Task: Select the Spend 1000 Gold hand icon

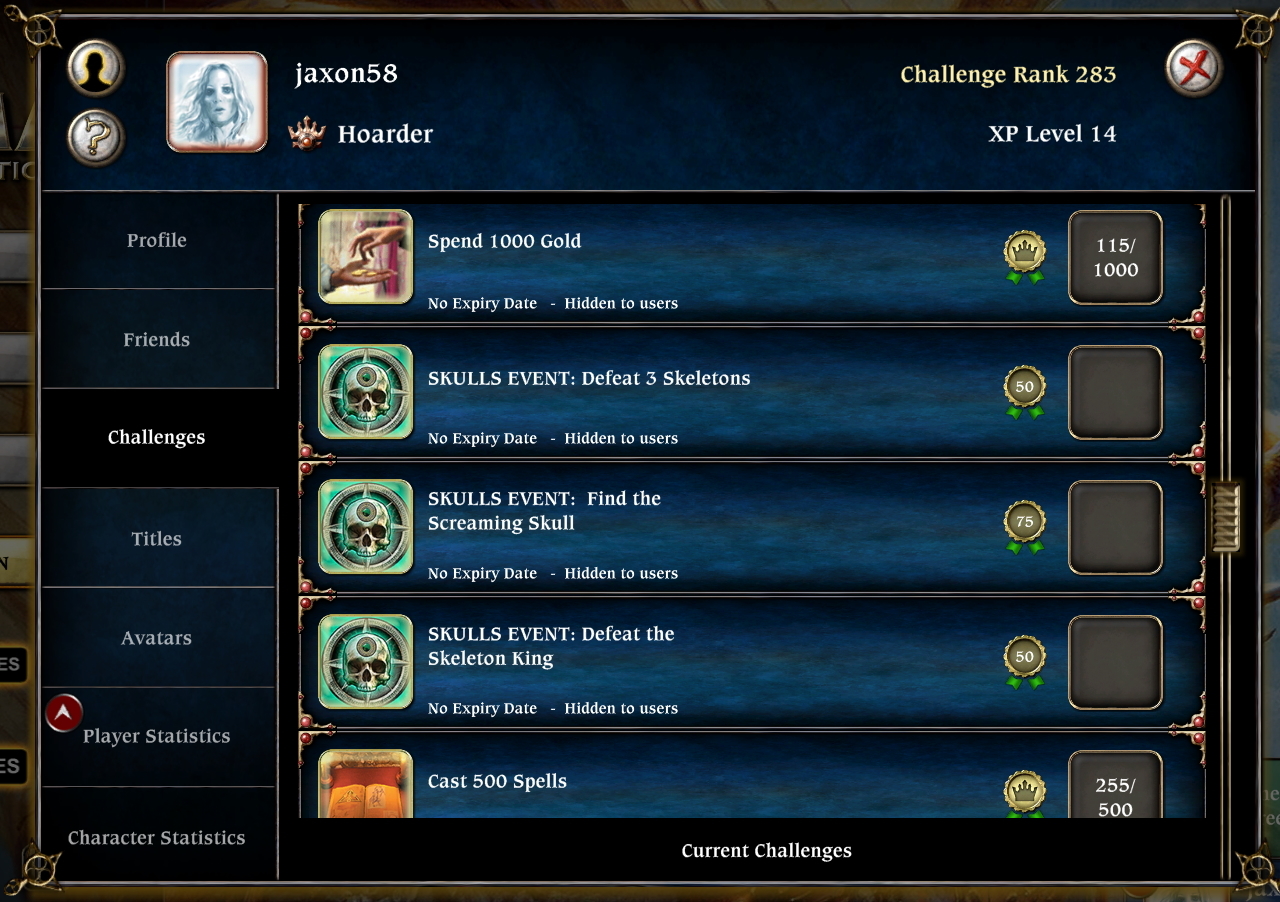Action: [x=365, y=256]
